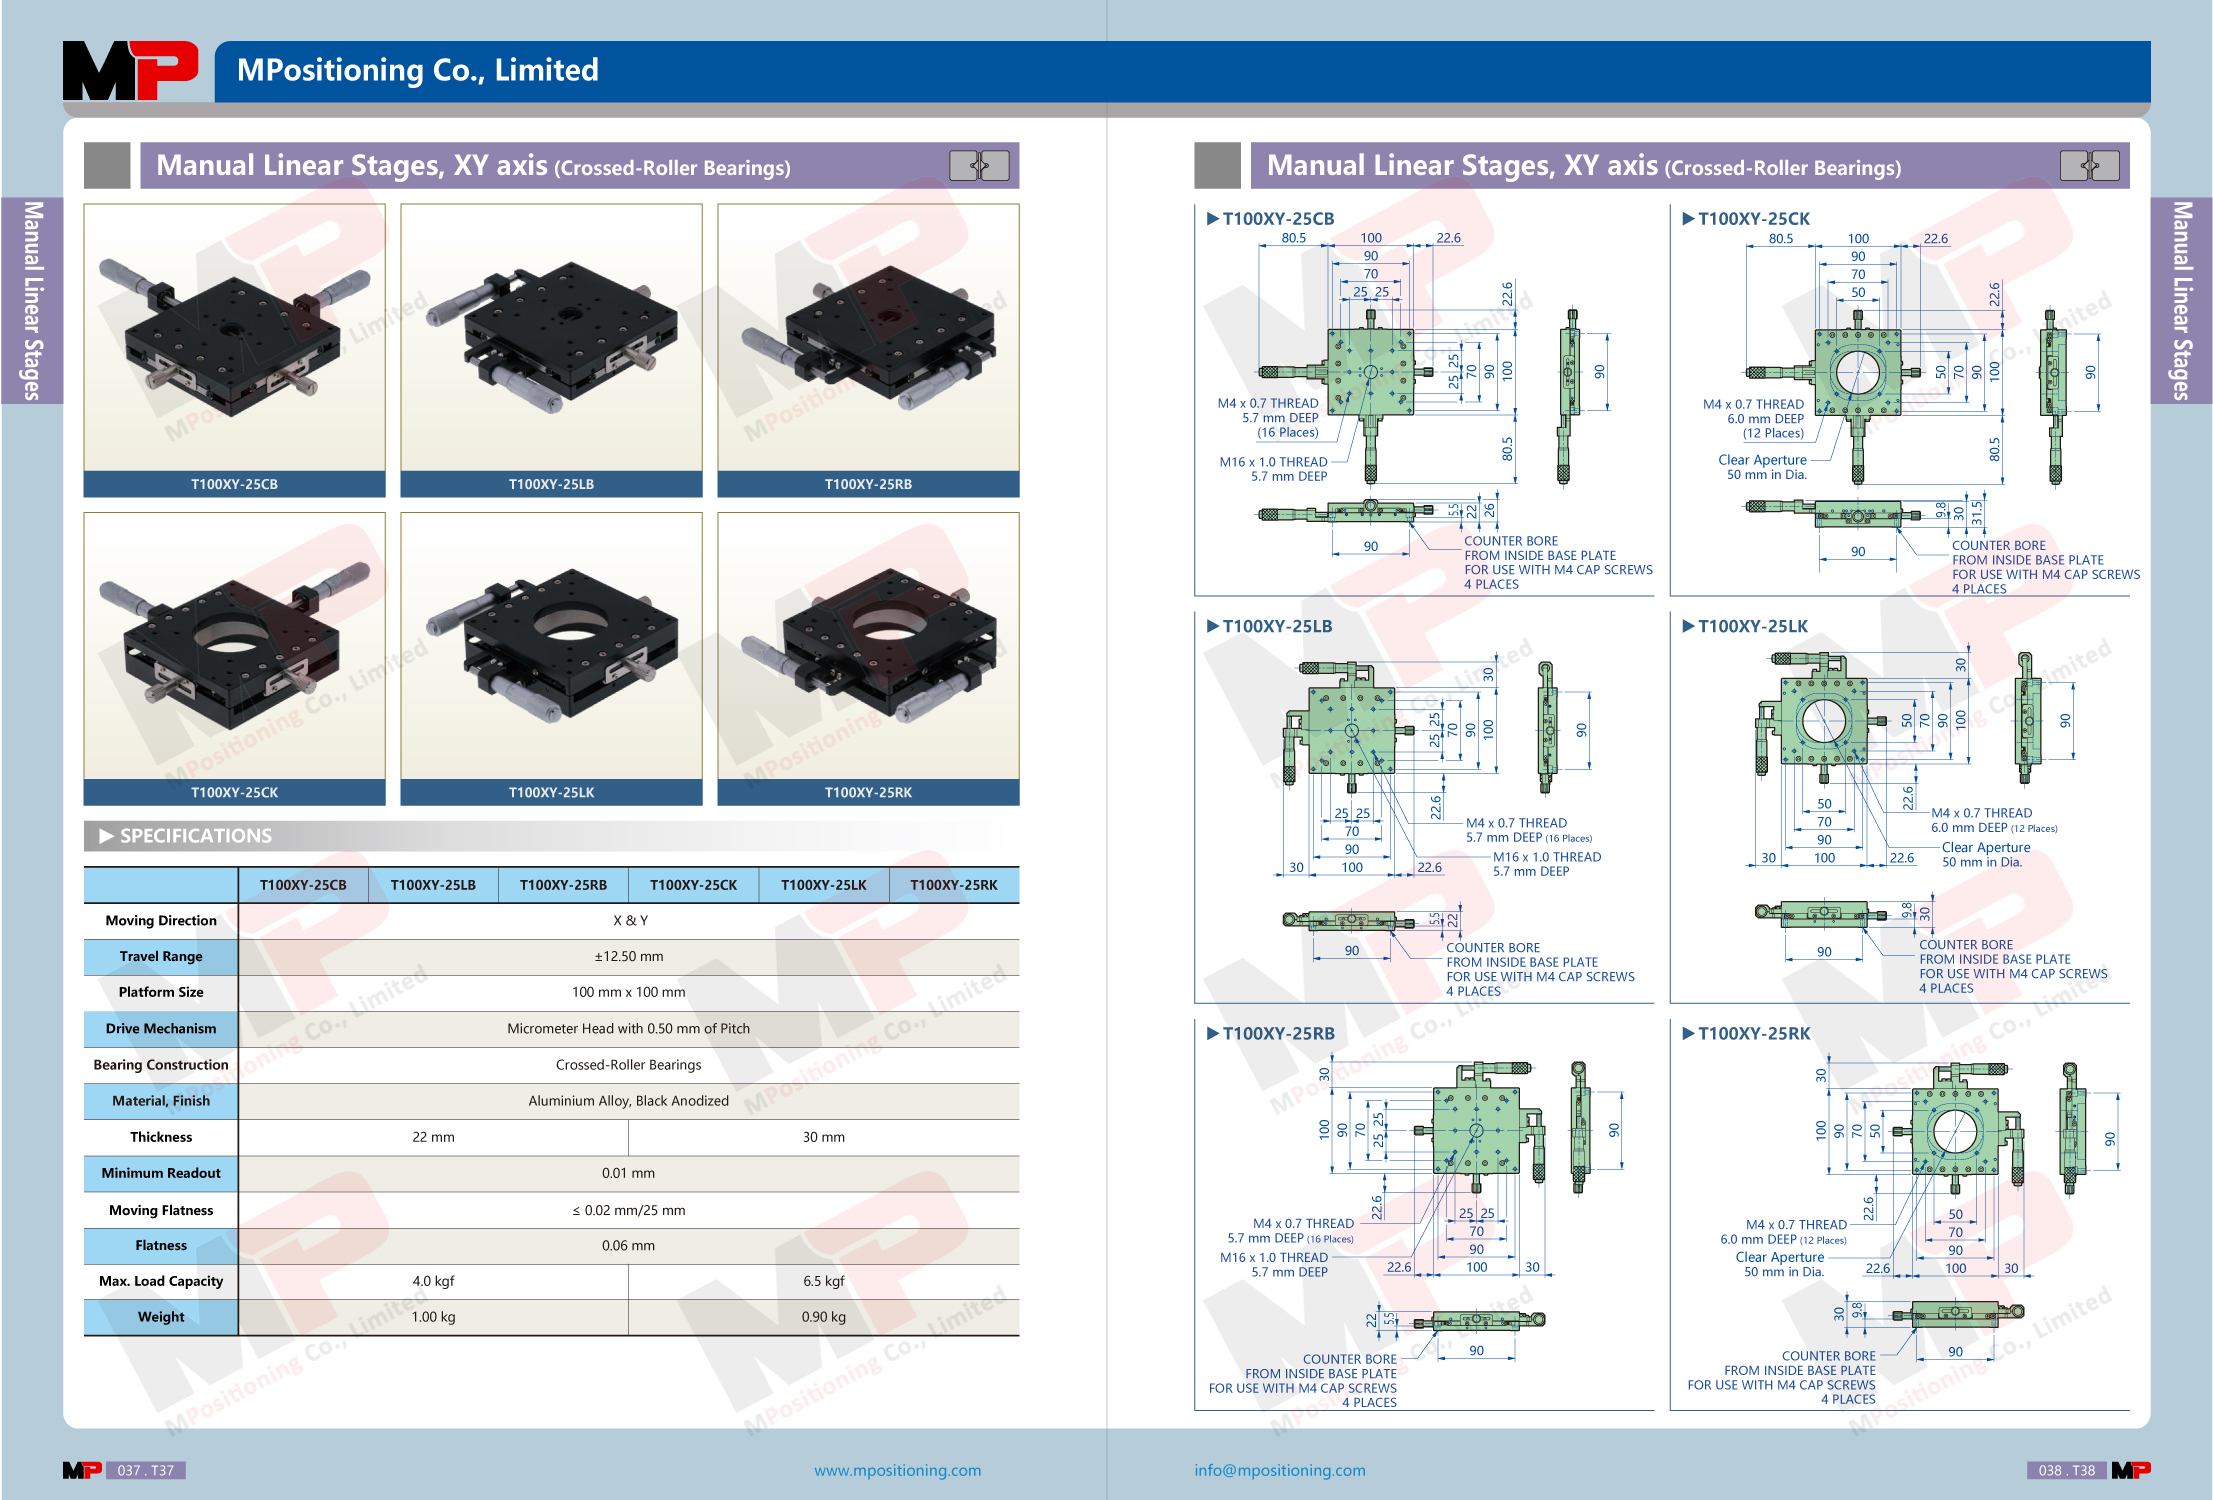This screenshot has height=1500, width=2213.
Task: Click the 0.90 kg weight value
Action: coord(824,1317)
